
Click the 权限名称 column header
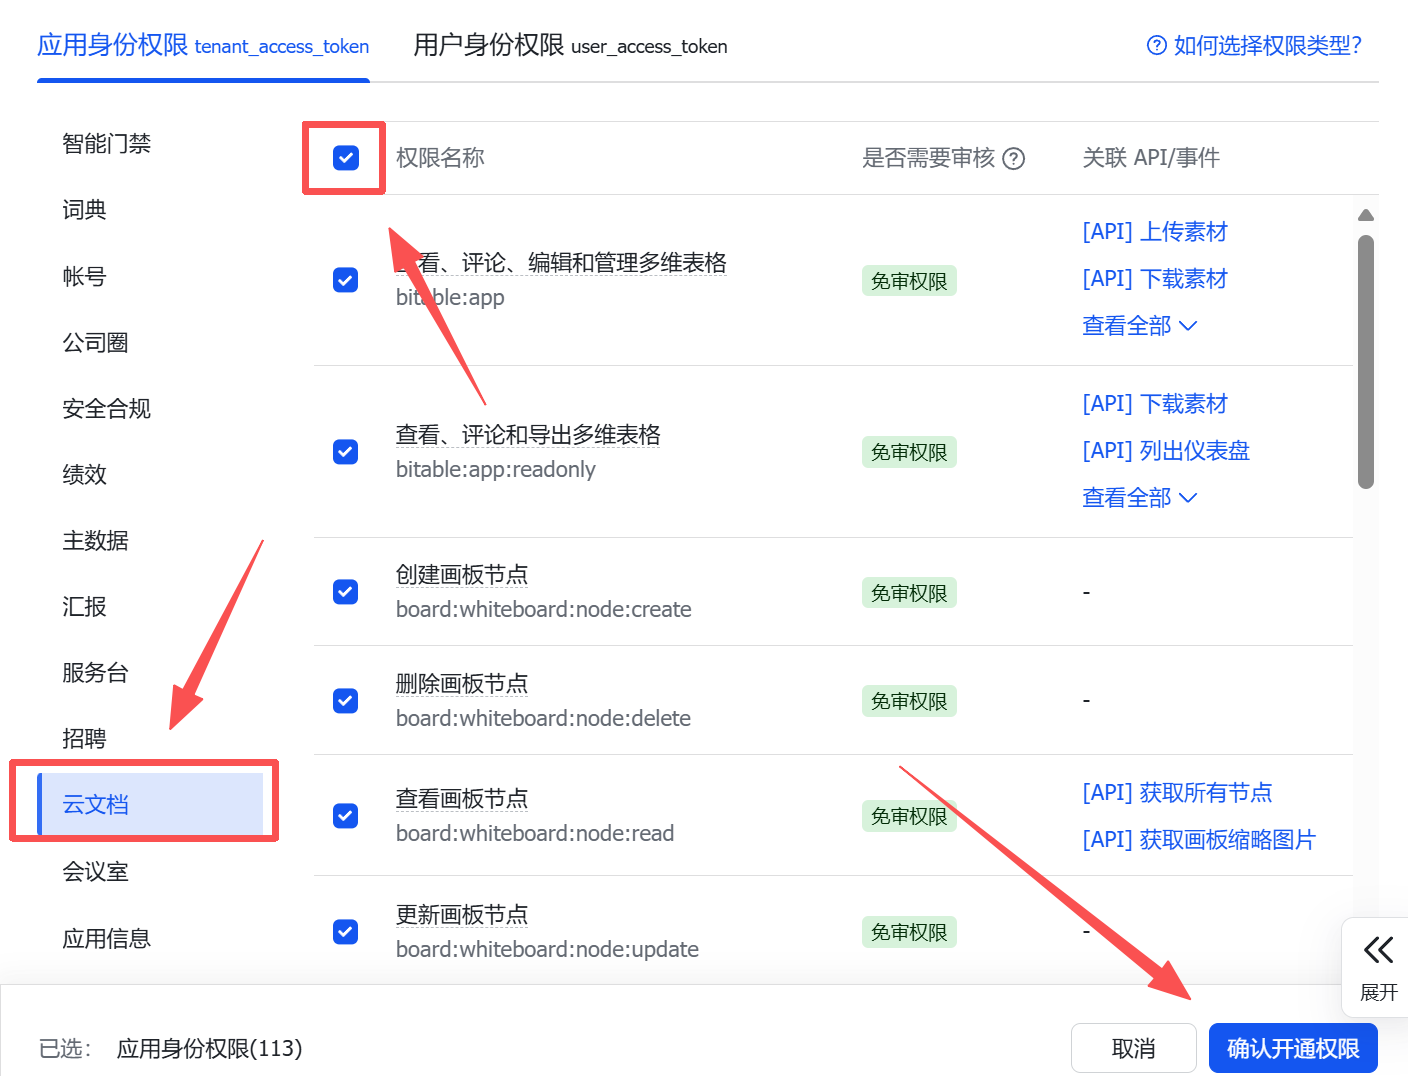tap(440, 158)
